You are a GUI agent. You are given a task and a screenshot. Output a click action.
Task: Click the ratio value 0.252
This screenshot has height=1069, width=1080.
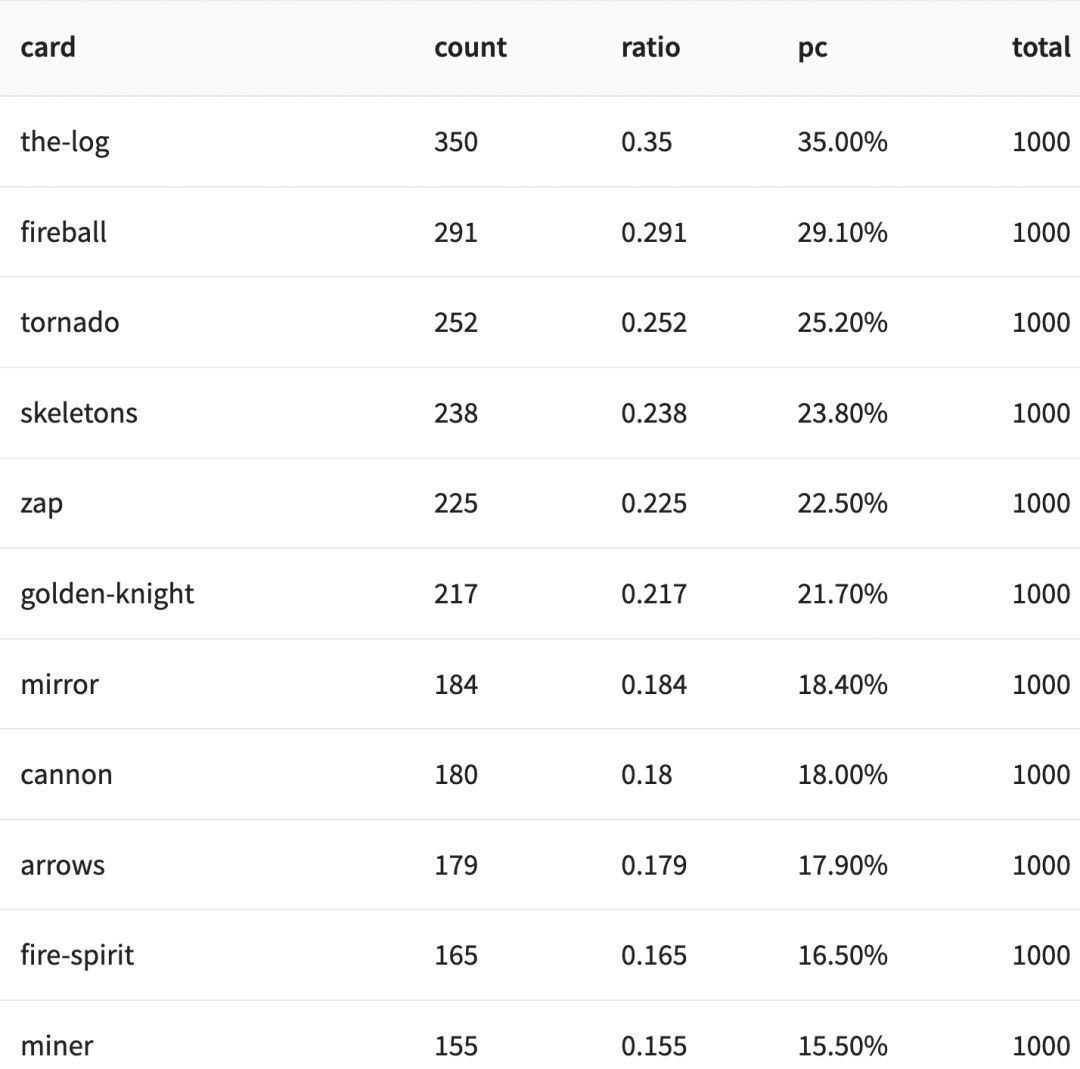[654, 322]
